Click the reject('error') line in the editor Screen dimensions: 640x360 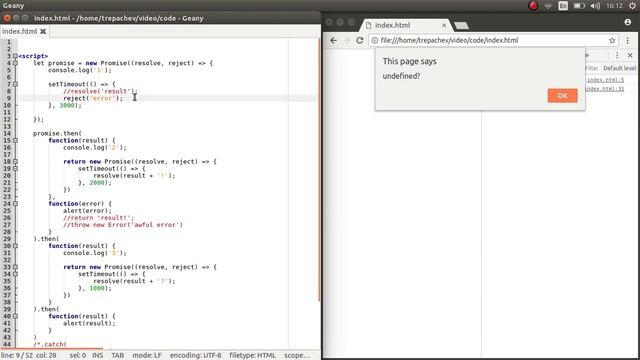coord(93,98)
